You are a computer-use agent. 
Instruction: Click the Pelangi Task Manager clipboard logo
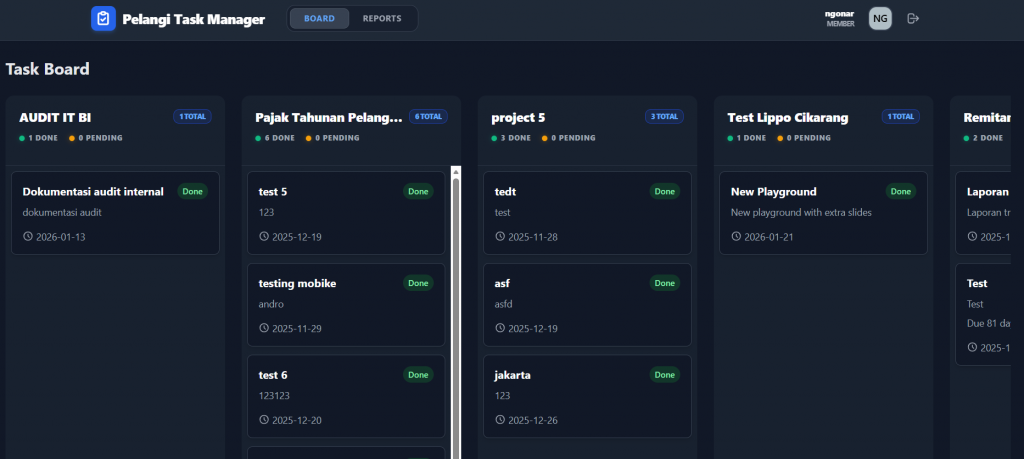[x=103, y=19]
